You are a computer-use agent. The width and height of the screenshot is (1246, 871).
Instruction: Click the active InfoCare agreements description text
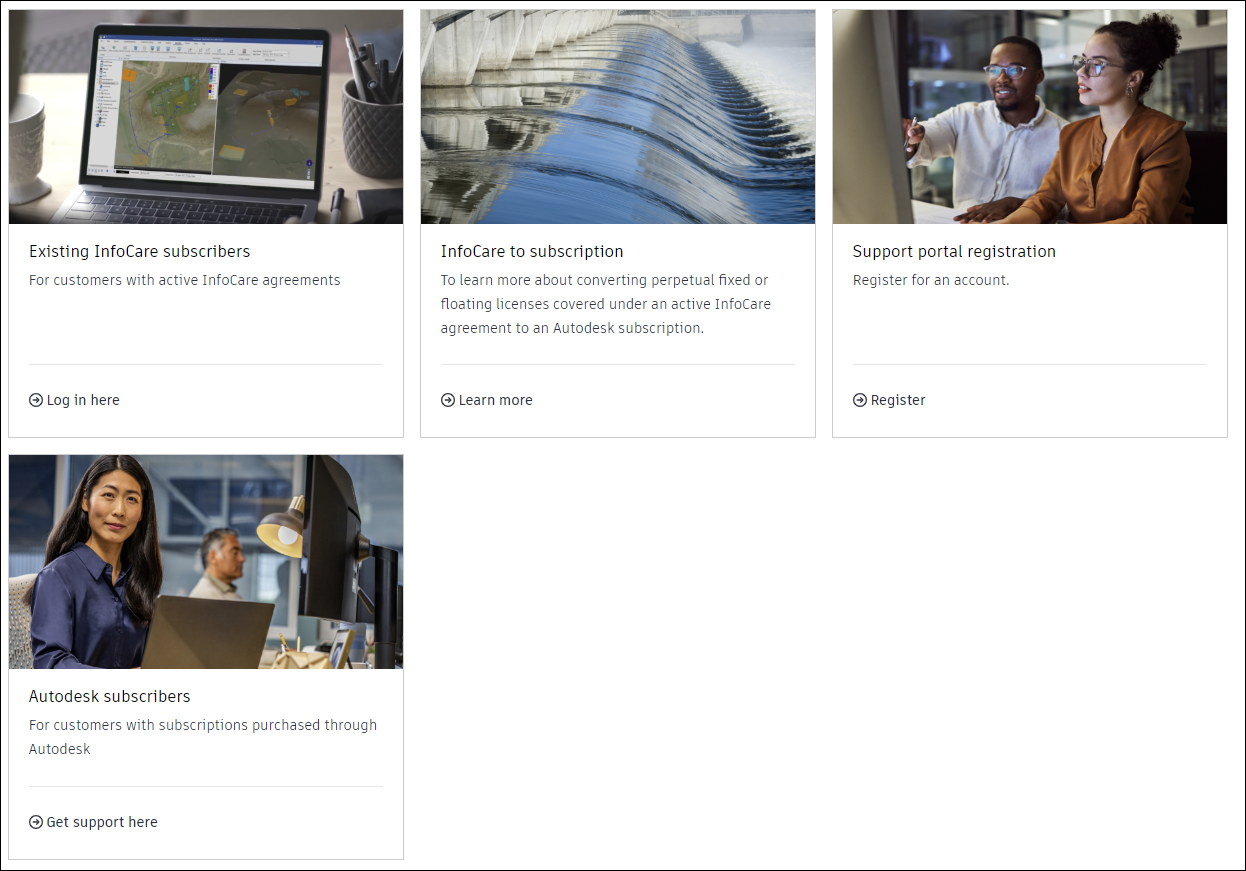185,280
